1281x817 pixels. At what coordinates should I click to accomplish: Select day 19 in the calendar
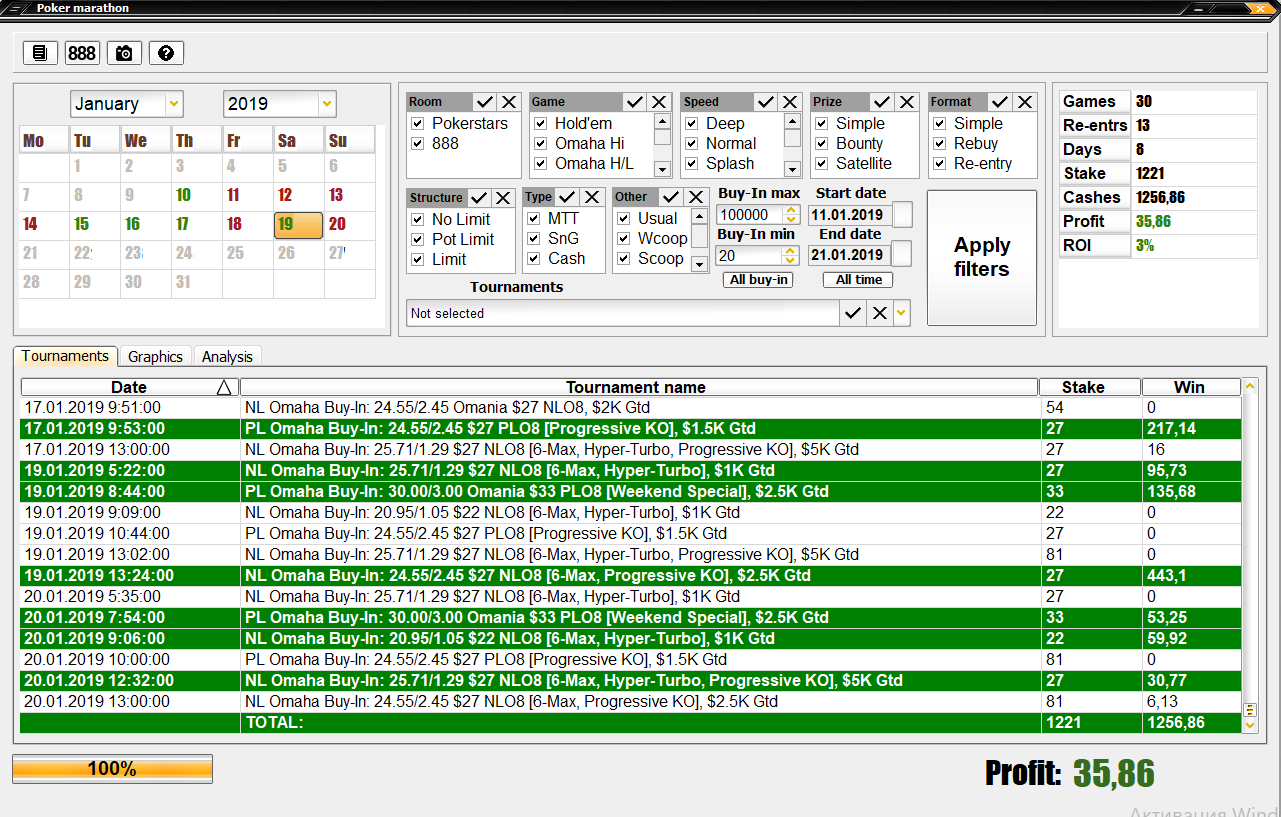pos(298,225)
